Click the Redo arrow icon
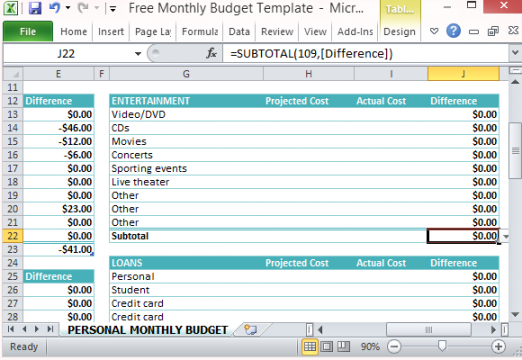 pos(83,7)
